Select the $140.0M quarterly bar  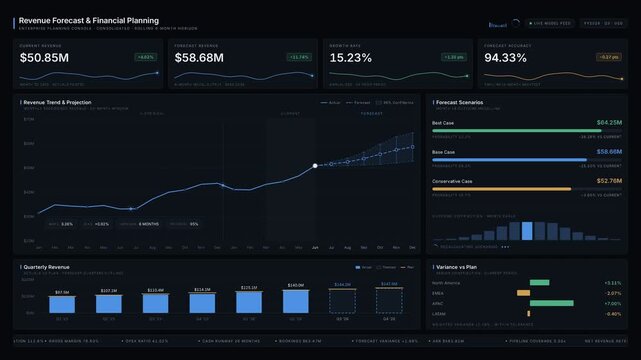pyautogui.click(x=296, y=302)
